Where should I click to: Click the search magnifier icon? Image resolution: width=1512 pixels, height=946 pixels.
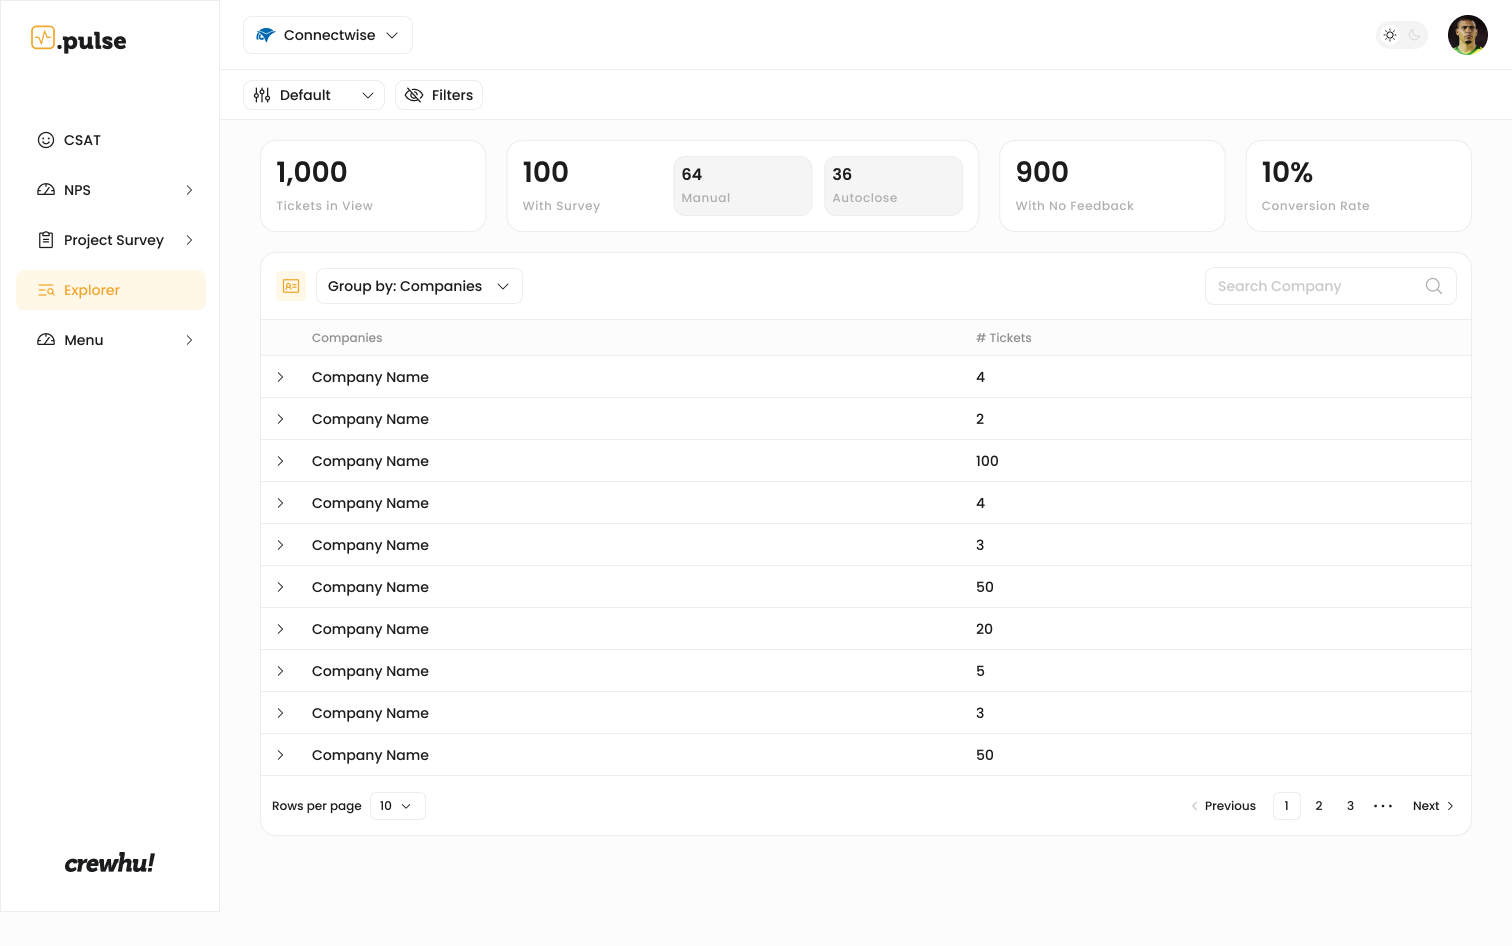pyautogui.click(x=1434, y=286)
